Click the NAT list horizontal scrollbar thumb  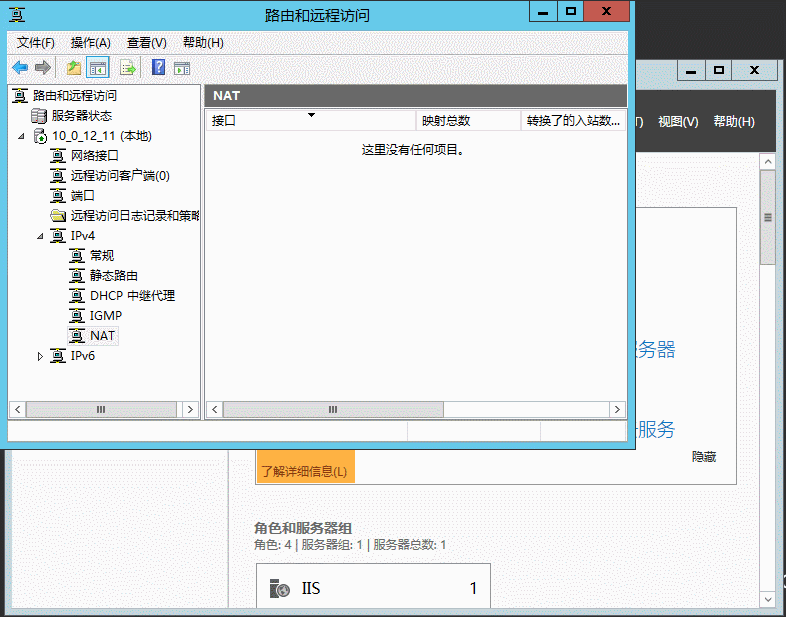[x=333, y=409]
